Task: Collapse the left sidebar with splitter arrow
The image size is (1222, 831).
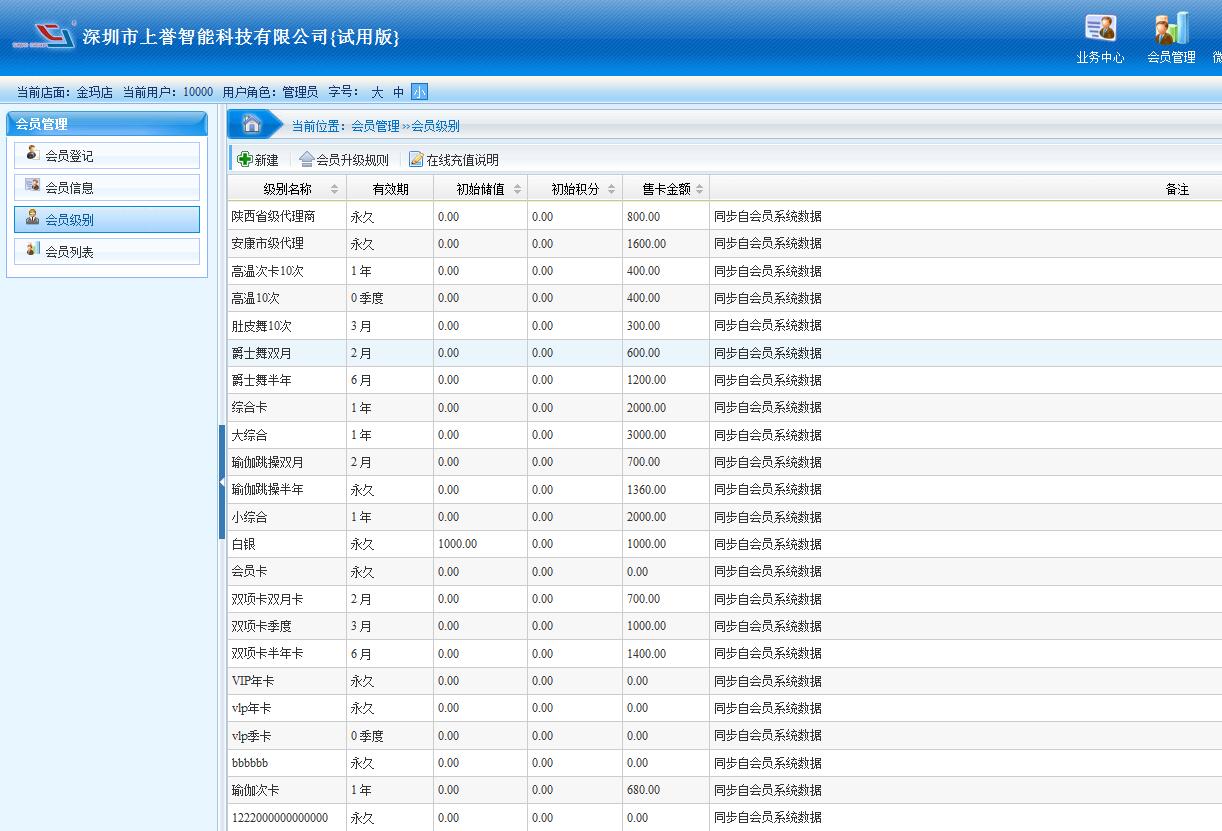Action: (222, 482)
